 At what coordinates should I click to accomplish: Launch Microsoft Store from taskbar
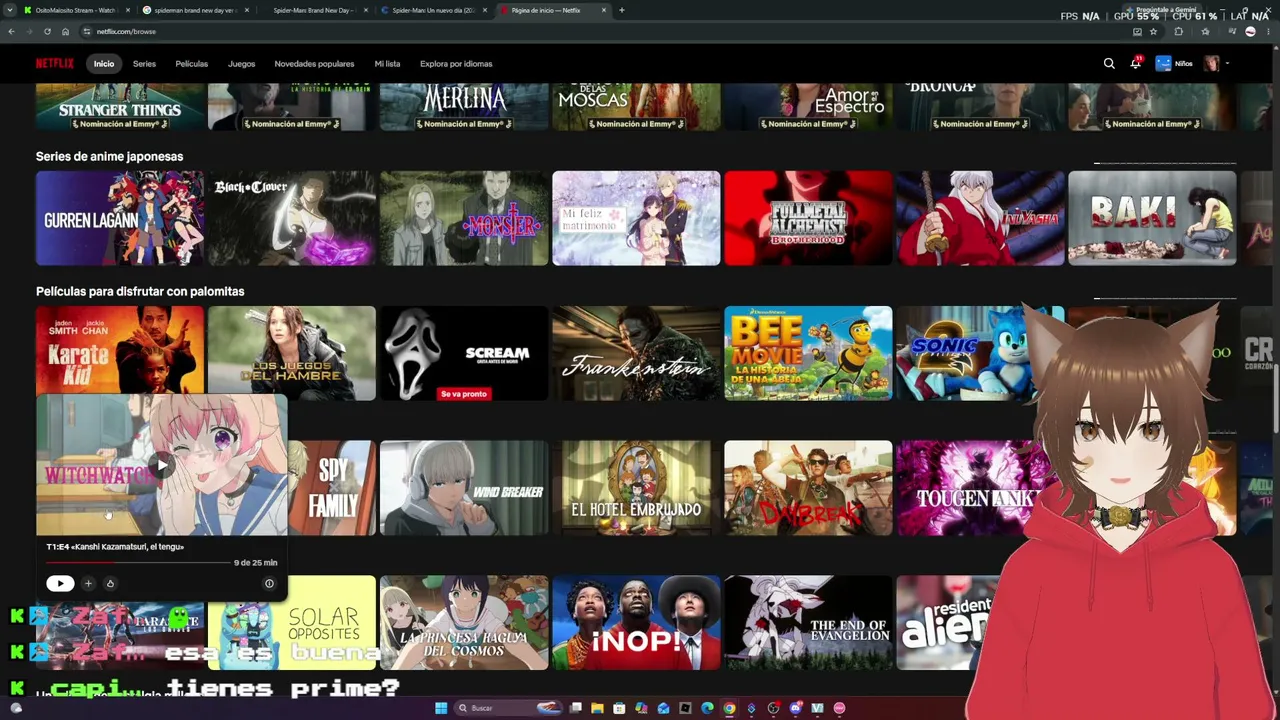pyautogui.click(x=619, y=708)
